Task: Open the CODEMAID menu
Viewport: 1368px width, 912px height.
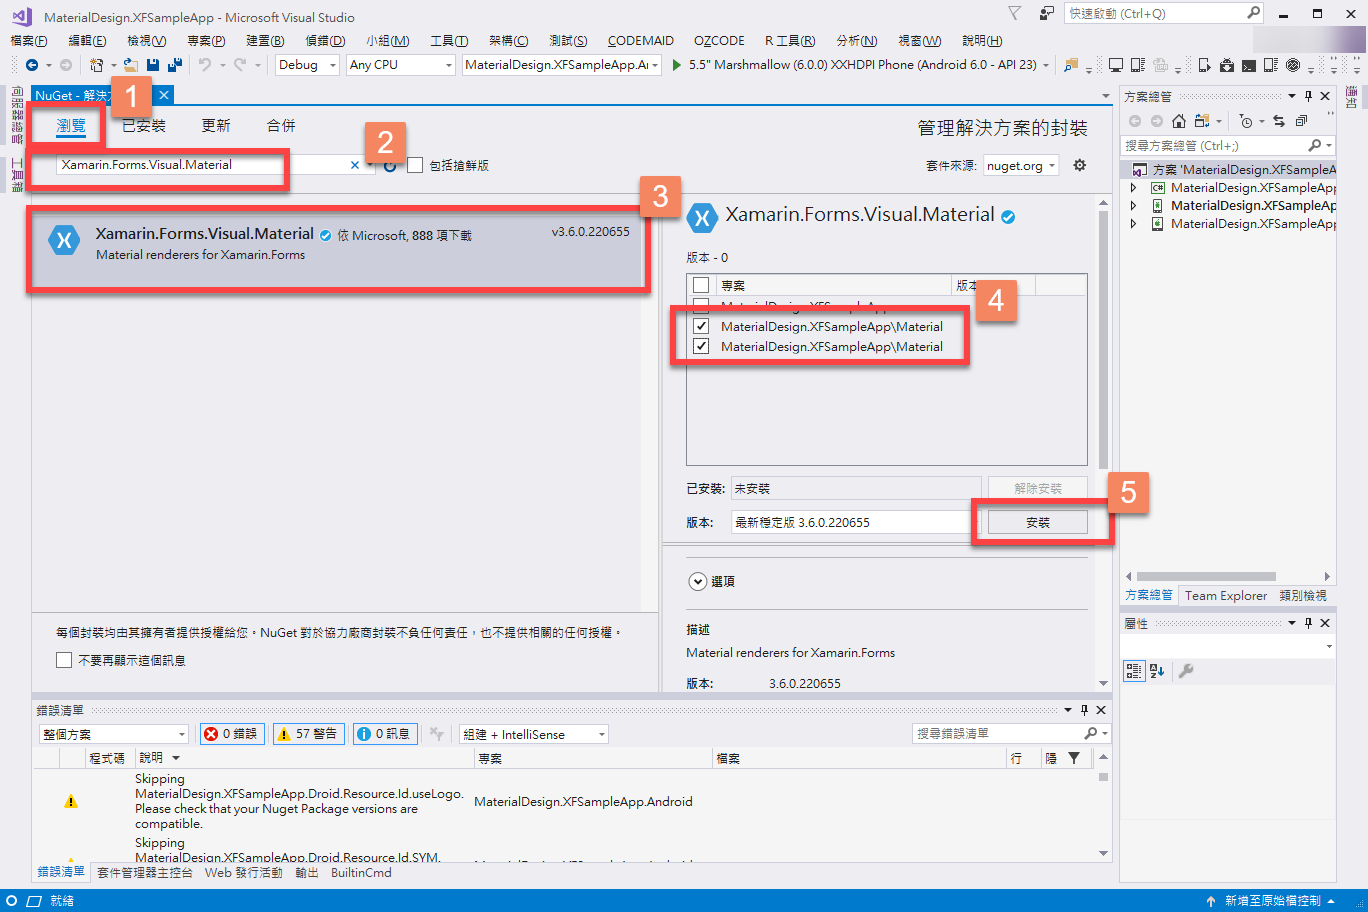Action: (640, 40)
